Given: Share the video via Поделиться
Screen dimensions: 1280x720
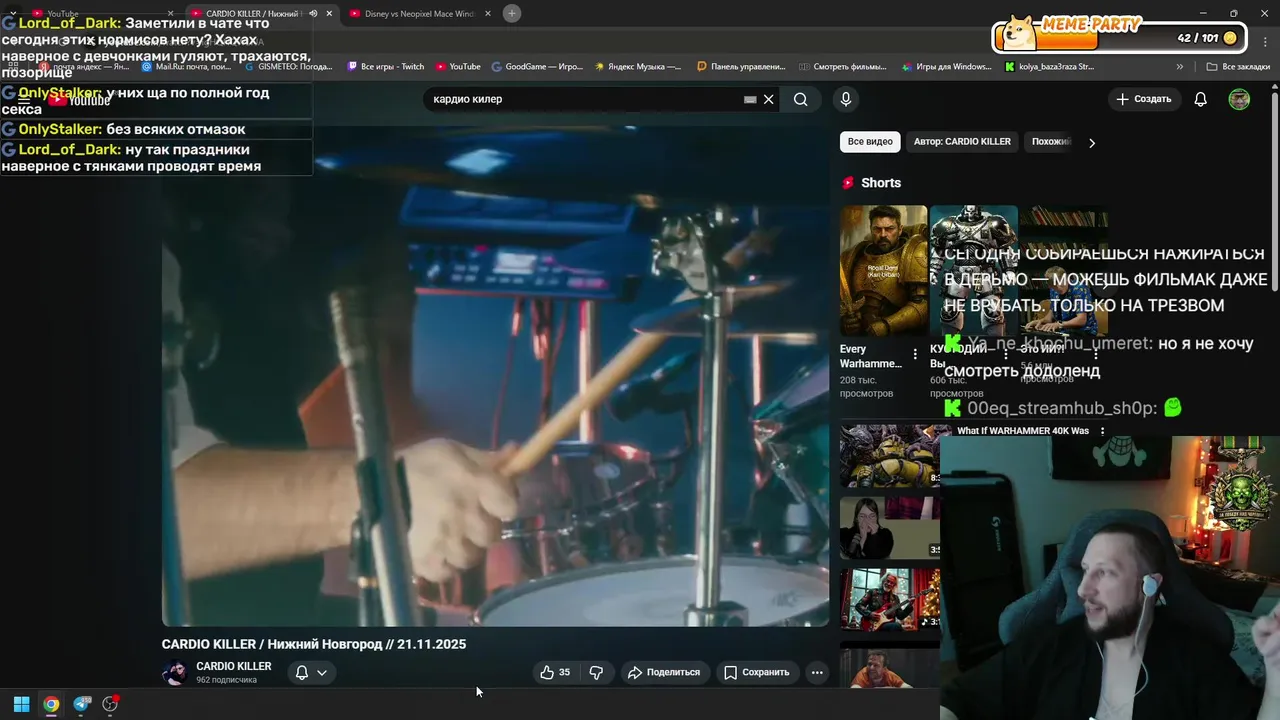Looking at the screenshot, I should click(x=663, y=672).
